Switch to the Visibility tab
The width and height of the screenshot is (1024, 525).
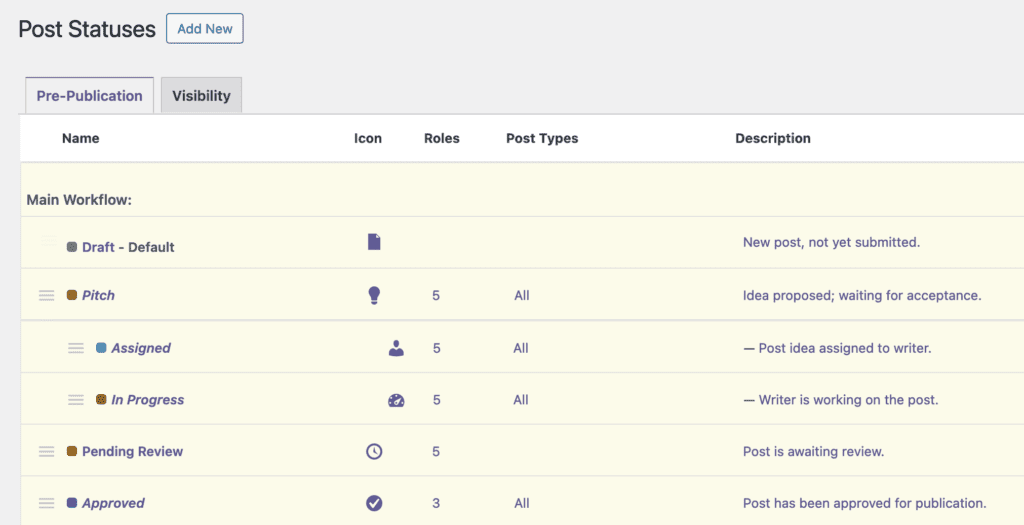point(201,96)
